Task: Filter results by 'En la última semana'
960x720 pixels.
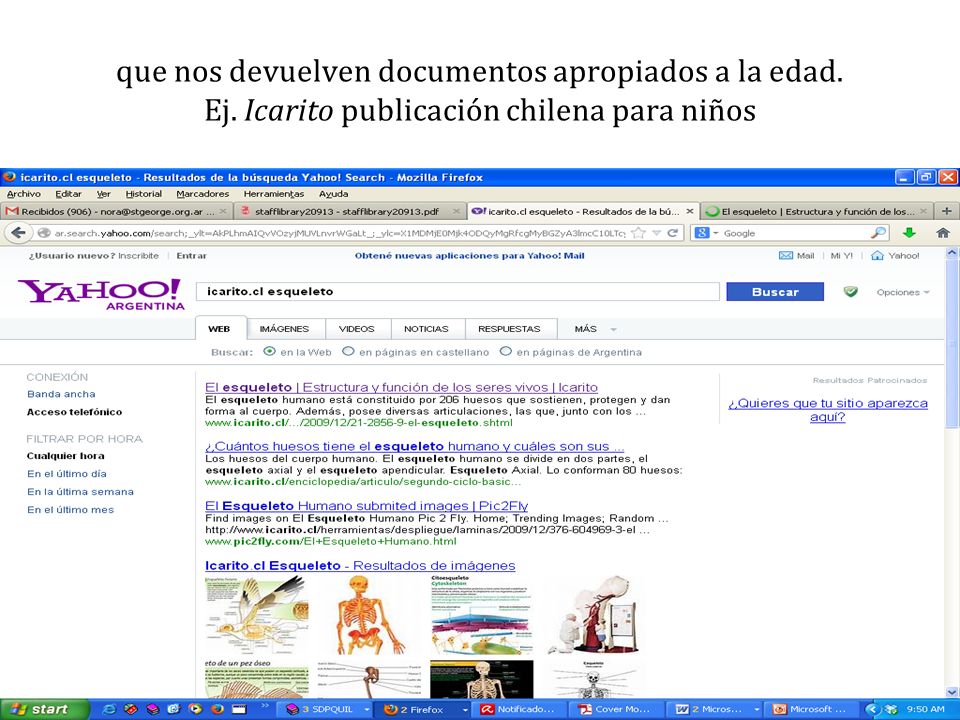Action: [80, 491]
